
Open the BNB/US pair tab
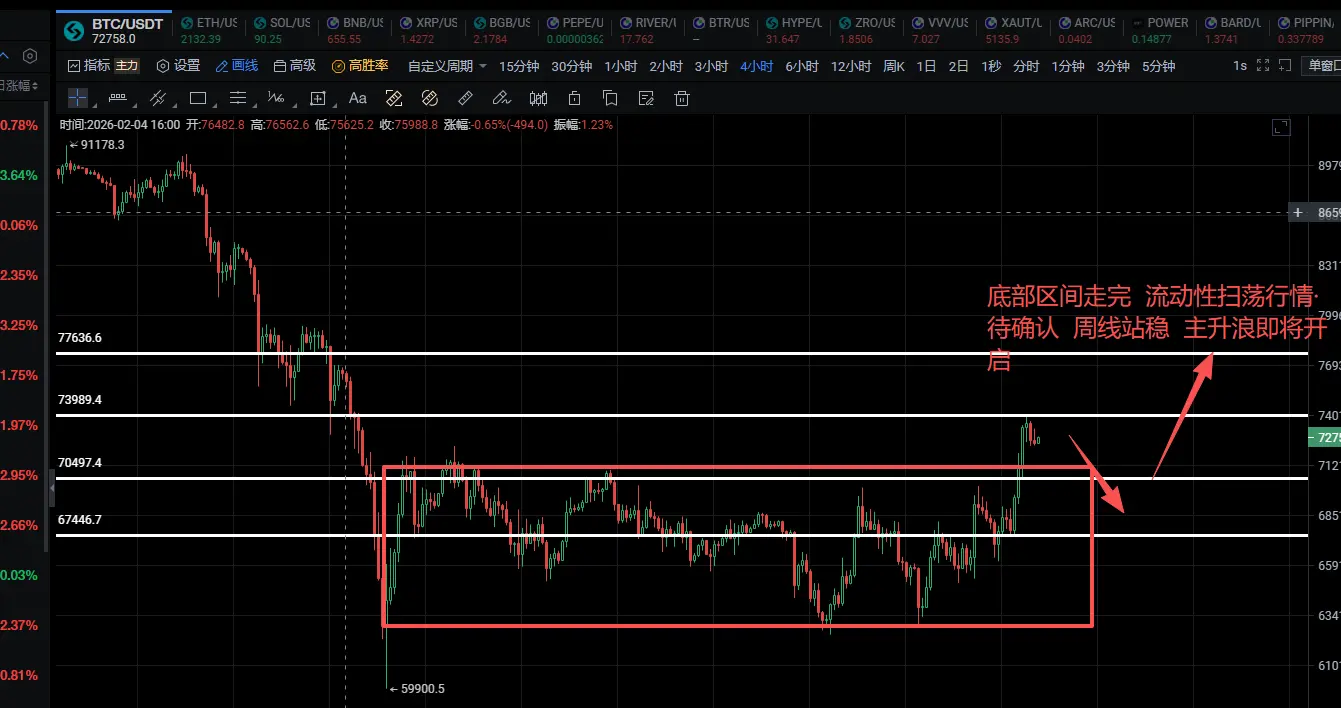[x=355, y=29]
